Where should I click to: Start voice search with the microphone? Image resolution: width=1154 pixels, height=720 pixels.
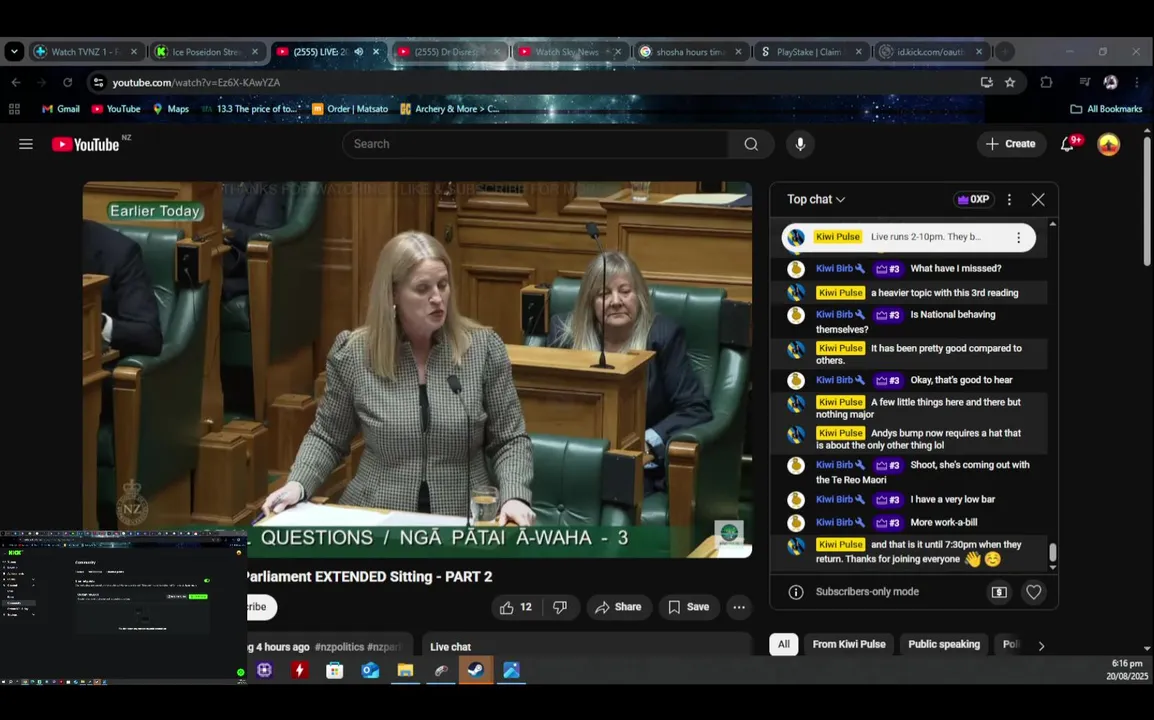coord(800,144)
